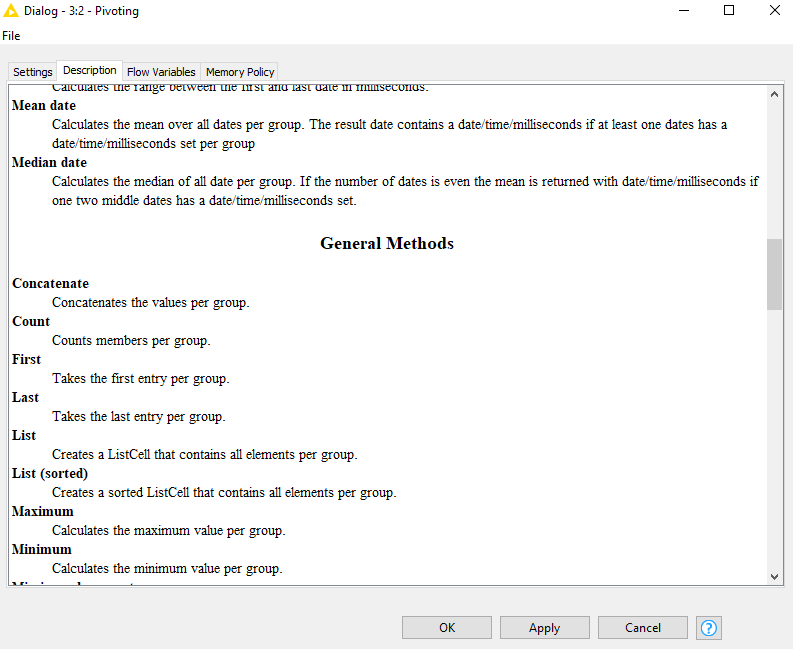Switch to the Settings tab
This screenshot has width=793, height=649.
pyautogui.click(x=33, y=72)
